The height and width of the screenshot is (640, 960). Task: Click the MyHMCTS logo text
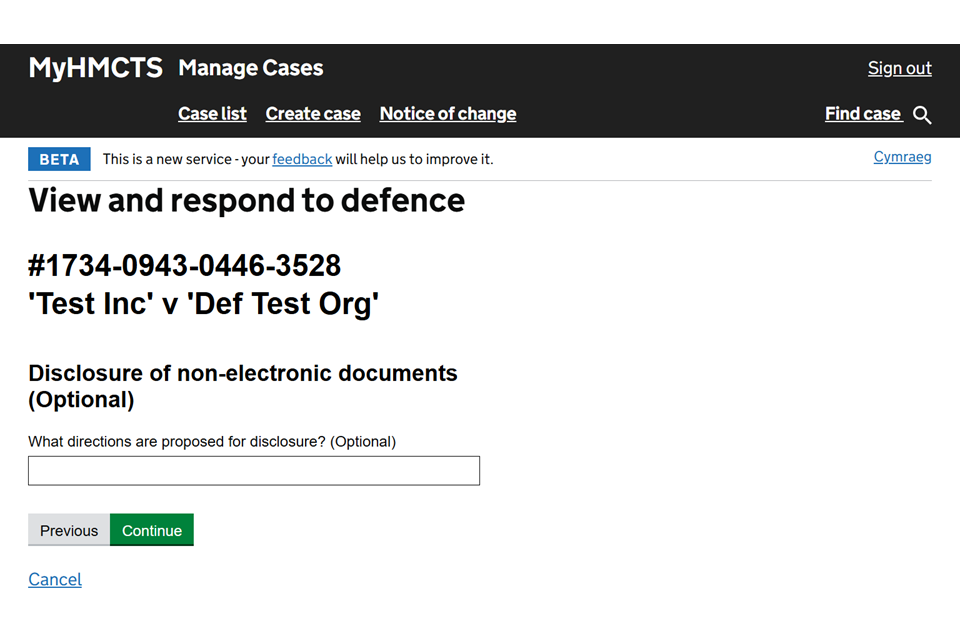point(95,68)
